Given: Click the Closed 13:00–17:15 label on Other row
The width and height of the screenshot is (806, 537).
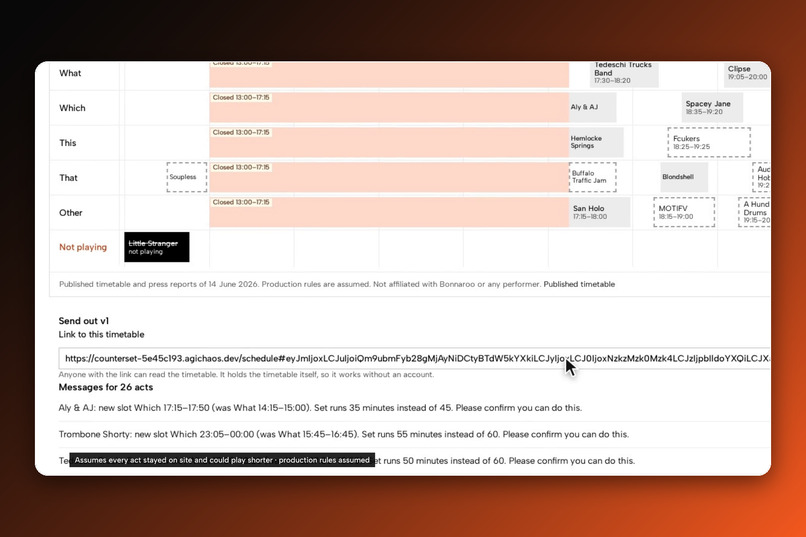Looking at the screenshot, I should (241, 202).
